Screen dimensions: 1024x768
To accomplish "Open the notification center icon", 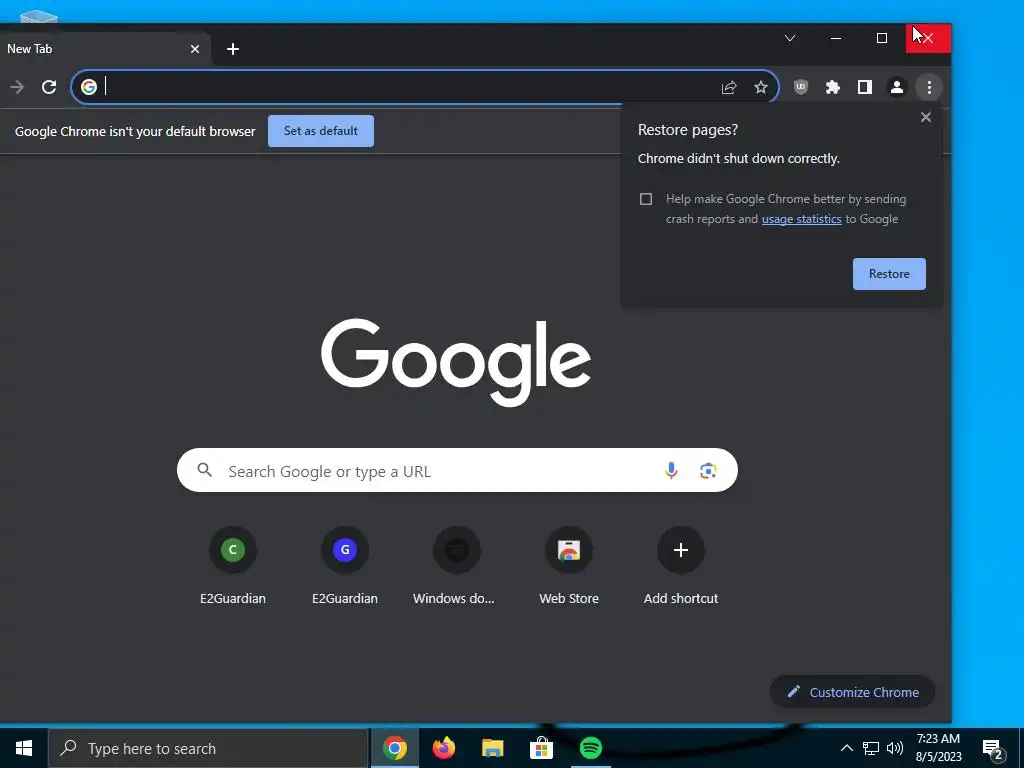I will [993, 749].
